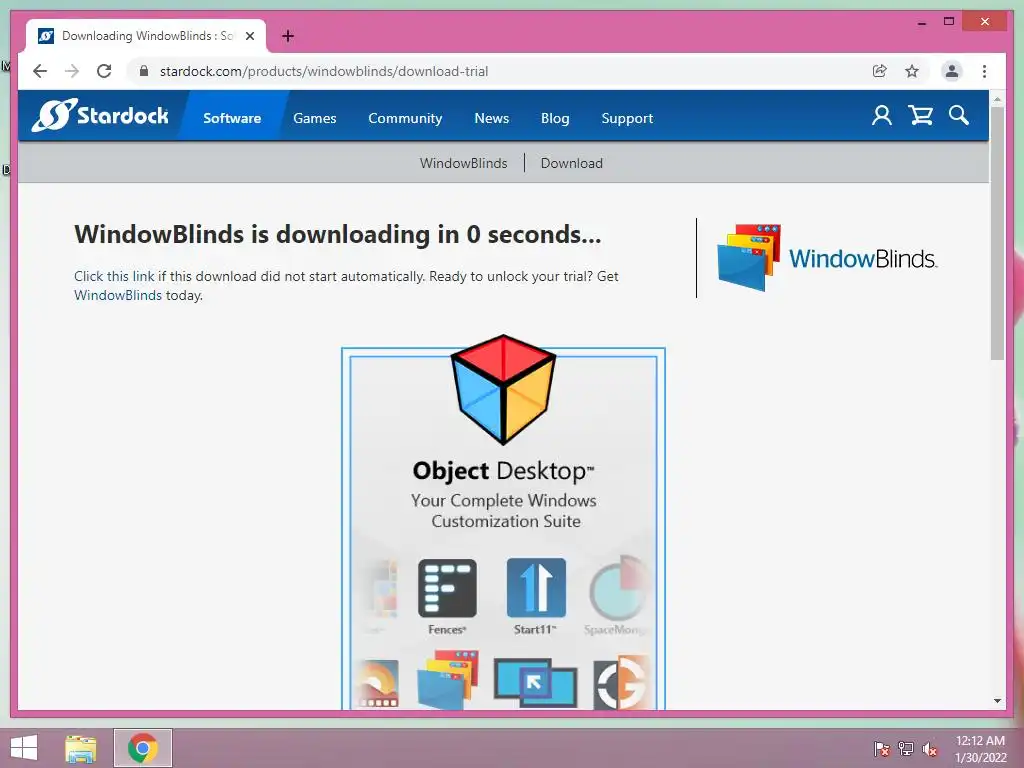Click the share page icon in address bar
This screenshot has height=768, width=1024.
pos(880,71)
